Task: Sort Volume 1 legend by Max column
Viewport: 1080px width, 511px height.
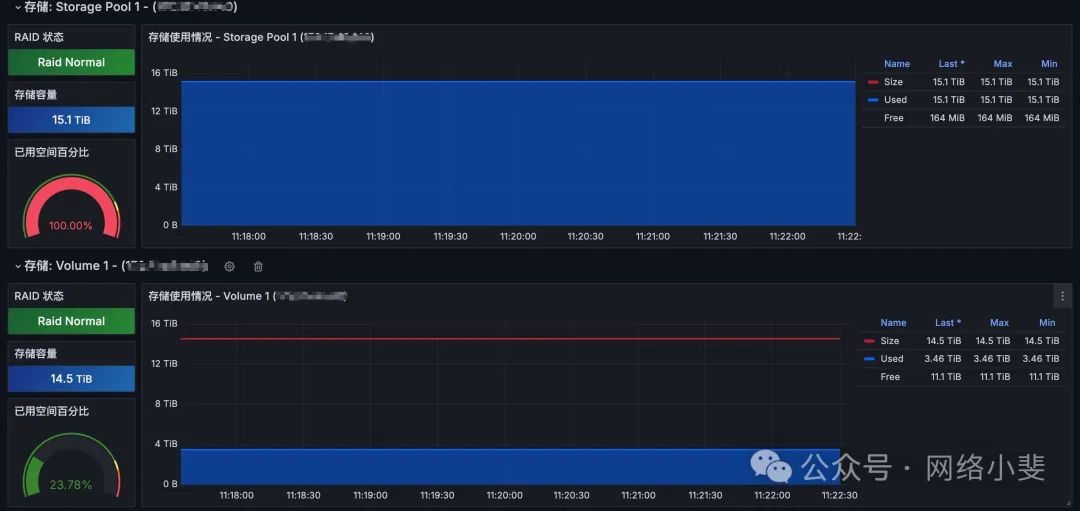Action: pos(999,323)
